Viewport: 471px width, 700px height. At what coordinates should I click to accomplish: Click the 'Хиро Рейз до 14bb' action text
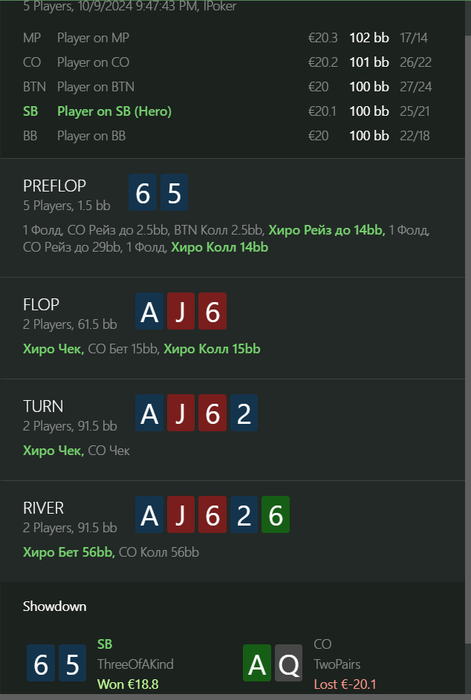[x=326, y=230]
